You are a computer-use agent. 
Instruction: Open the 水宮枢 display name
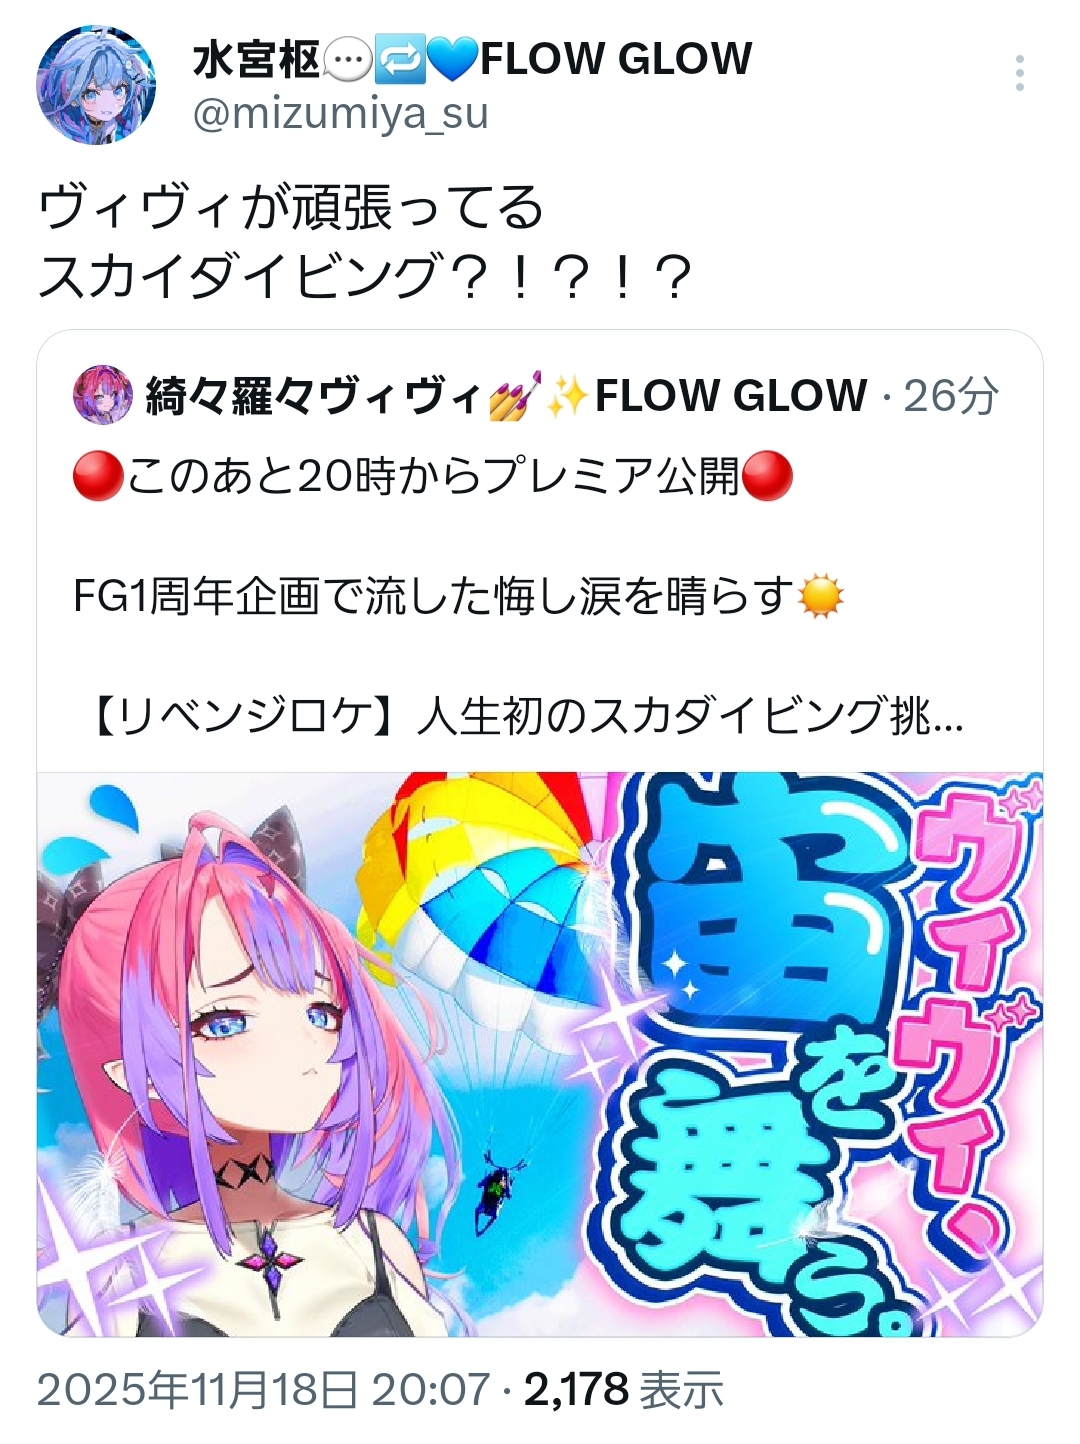click(x=256, y=60)
